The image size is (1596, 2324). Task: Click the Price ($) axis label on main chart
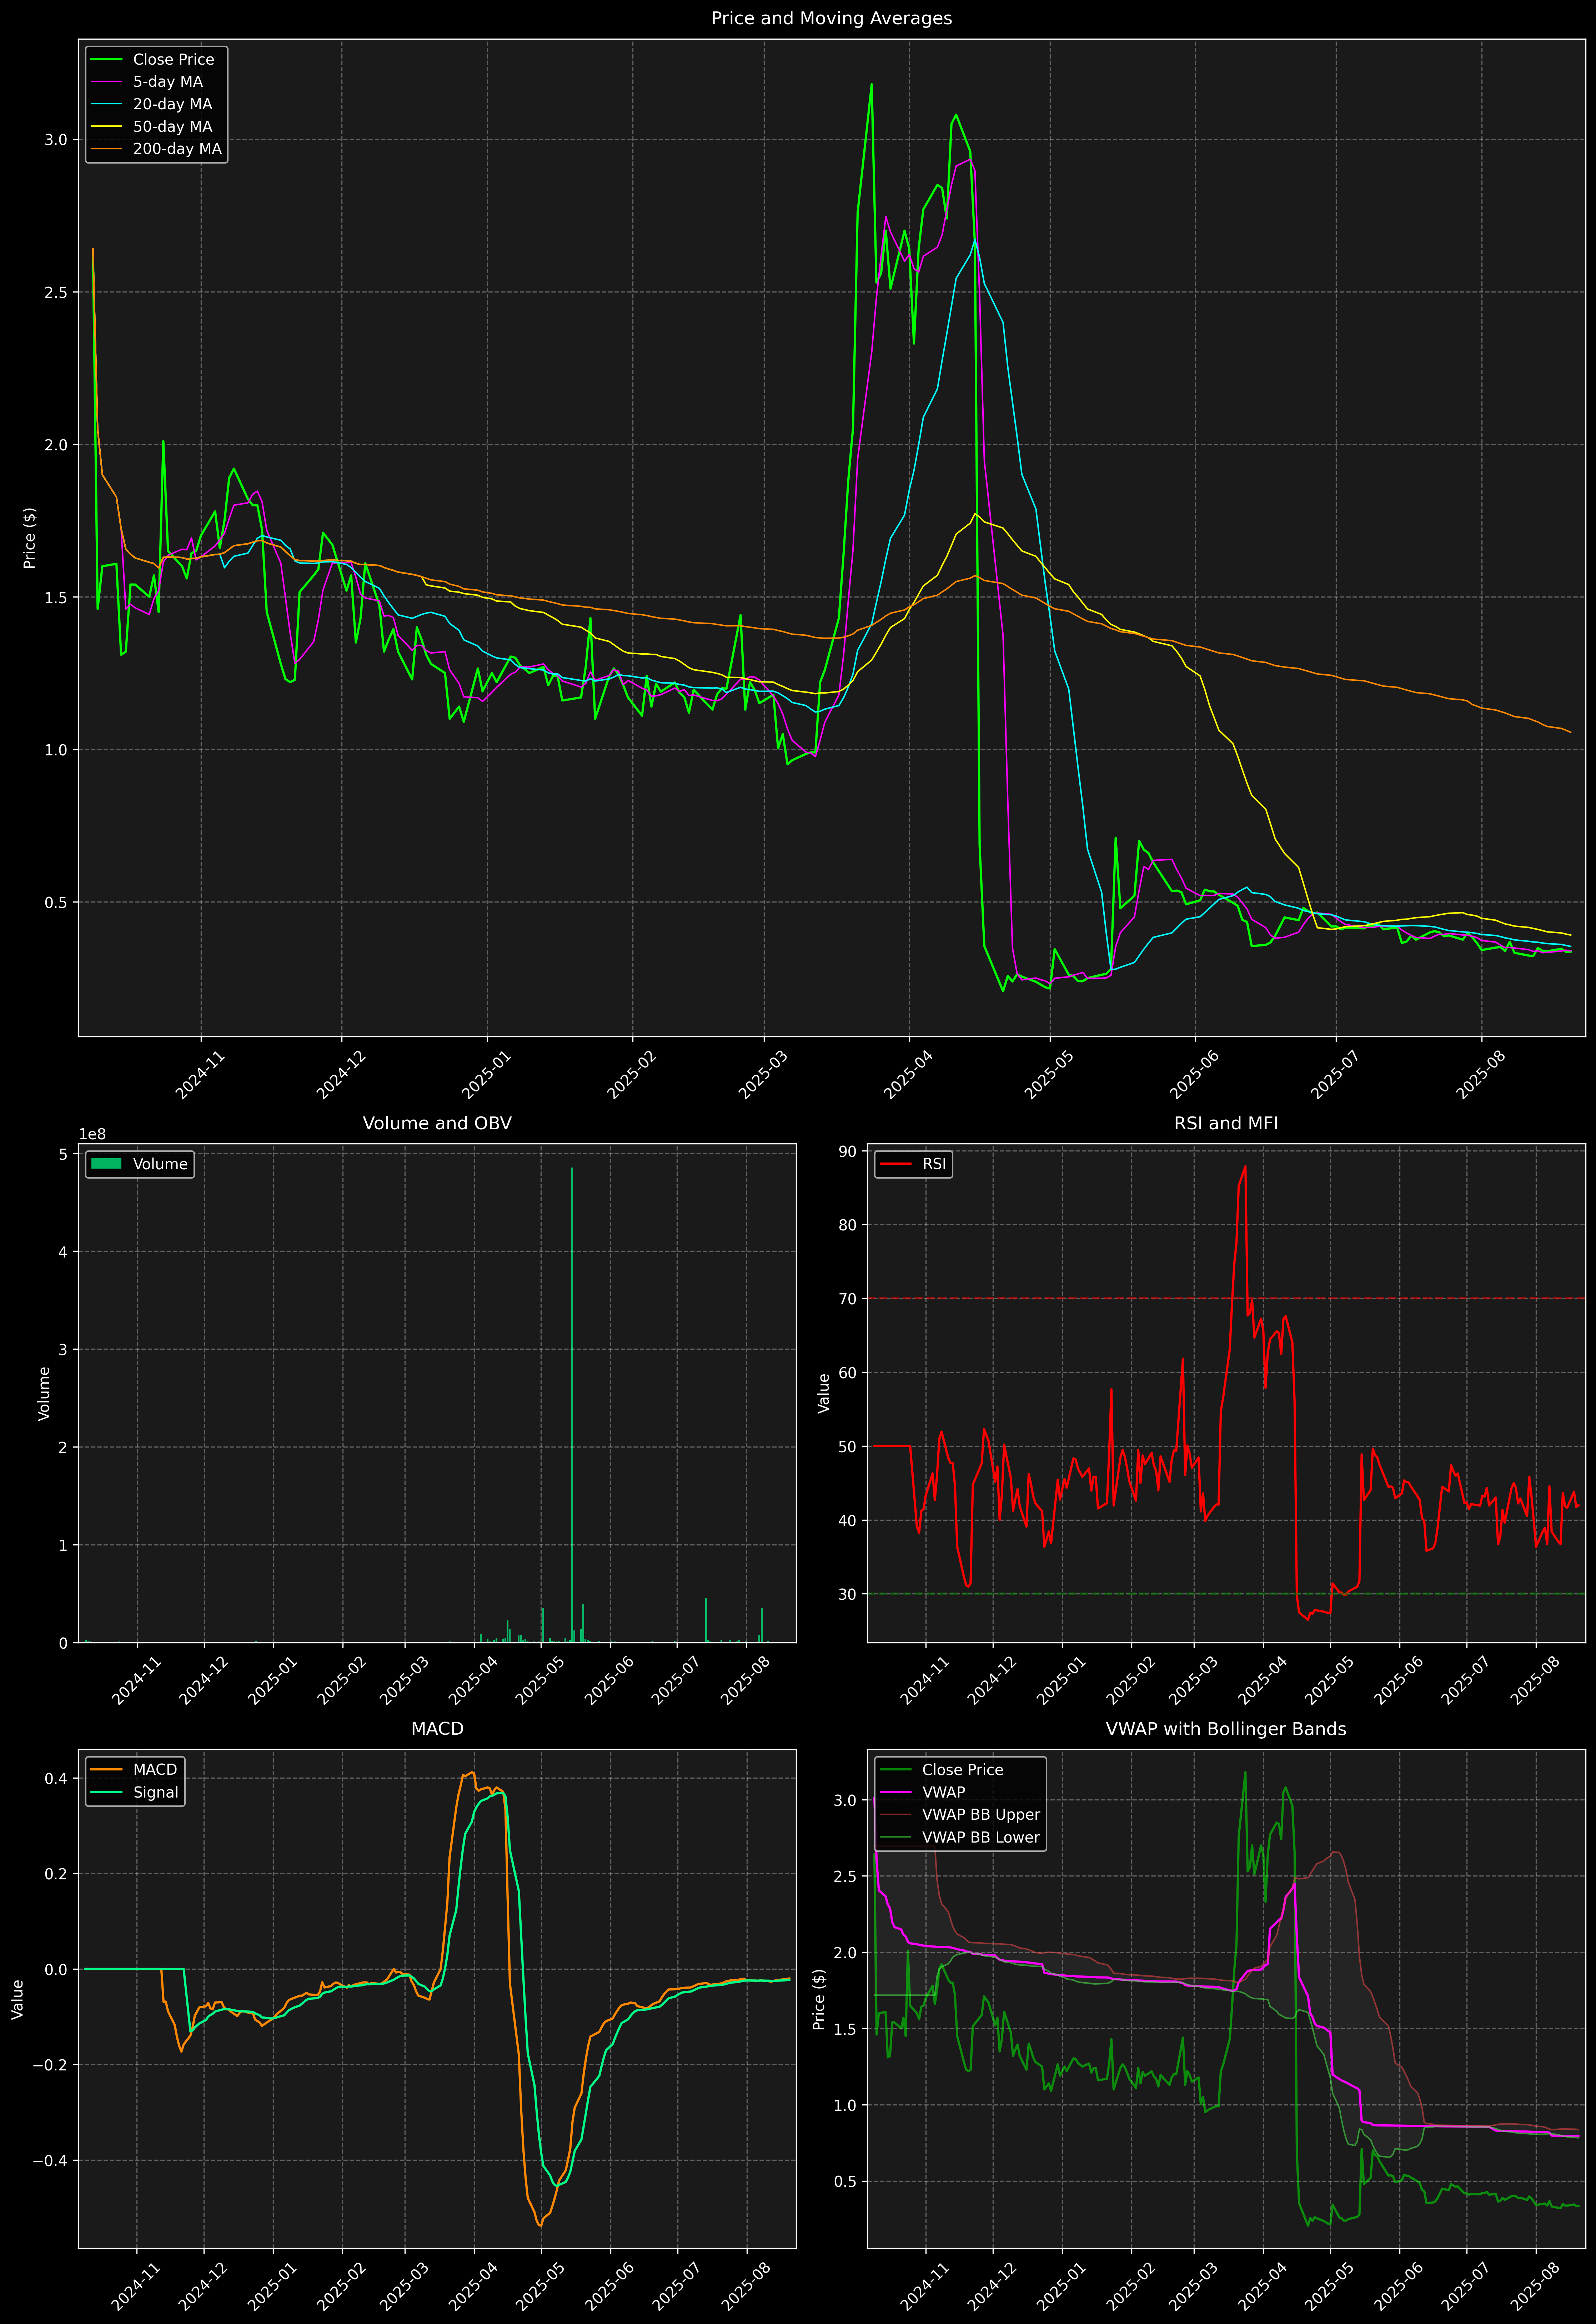30,538
